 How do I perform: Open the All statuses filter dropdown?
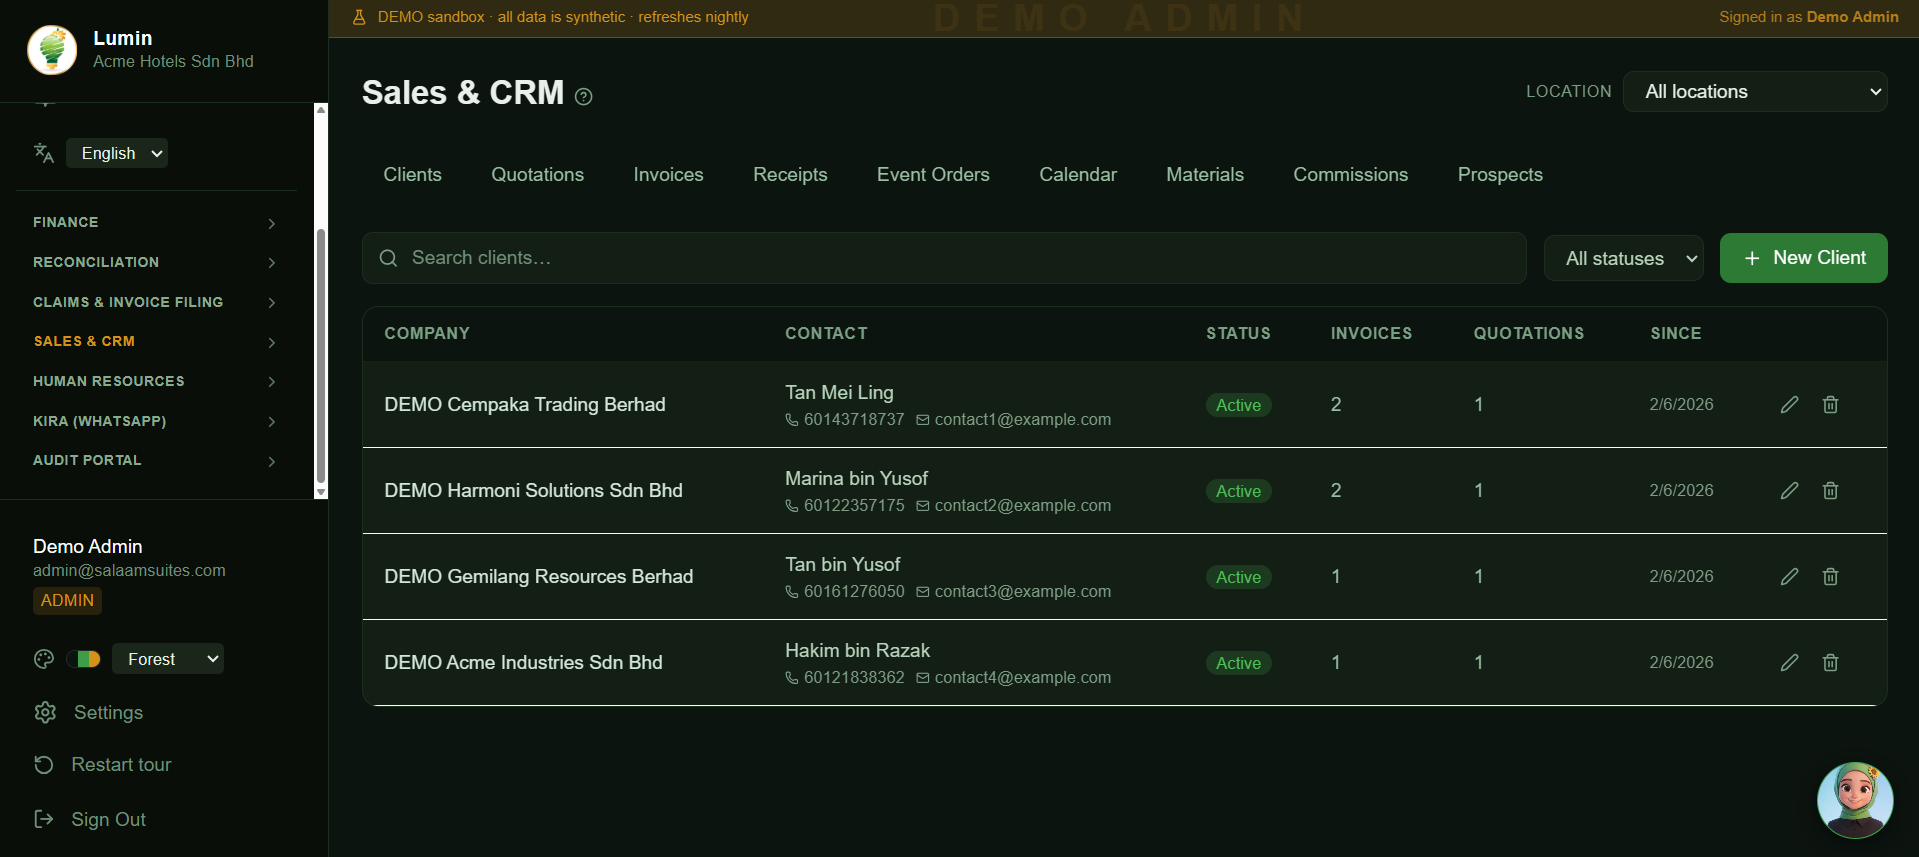(x=1624, y=258)
